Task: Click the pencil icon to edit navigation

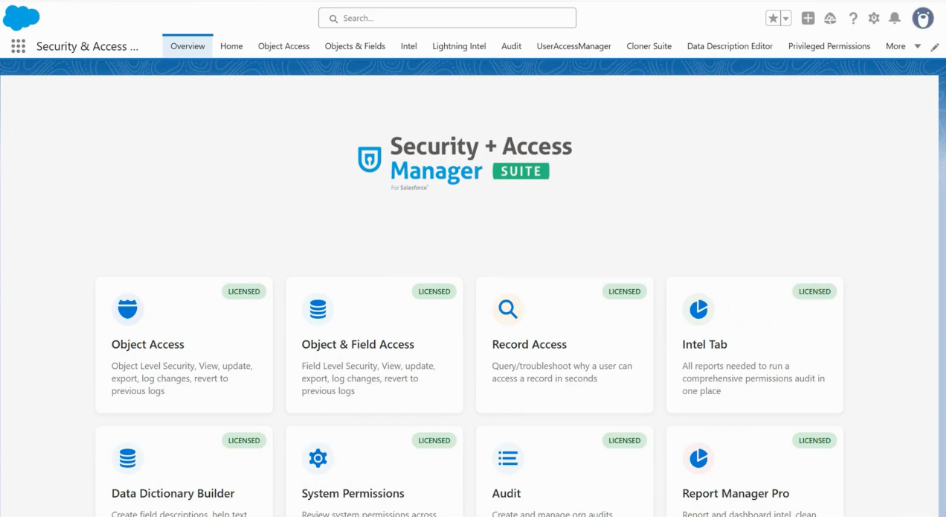Action: (x=935, y=47)
